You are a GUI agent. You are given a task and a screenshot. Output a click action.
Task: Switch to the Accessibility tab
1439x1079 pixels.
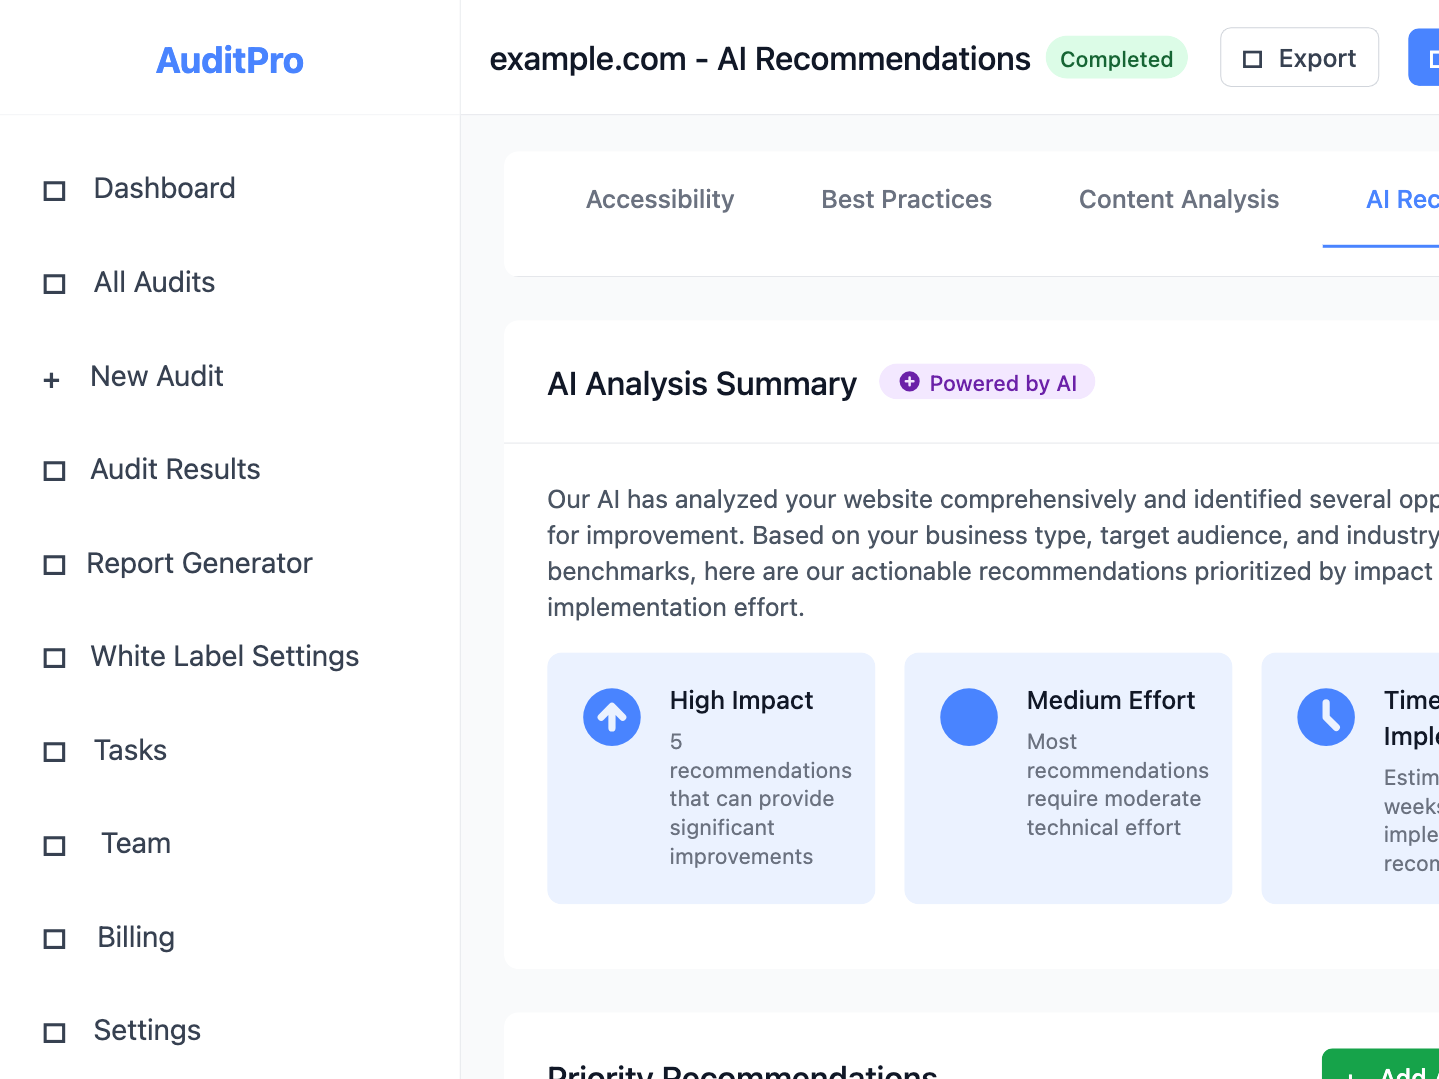660,200
